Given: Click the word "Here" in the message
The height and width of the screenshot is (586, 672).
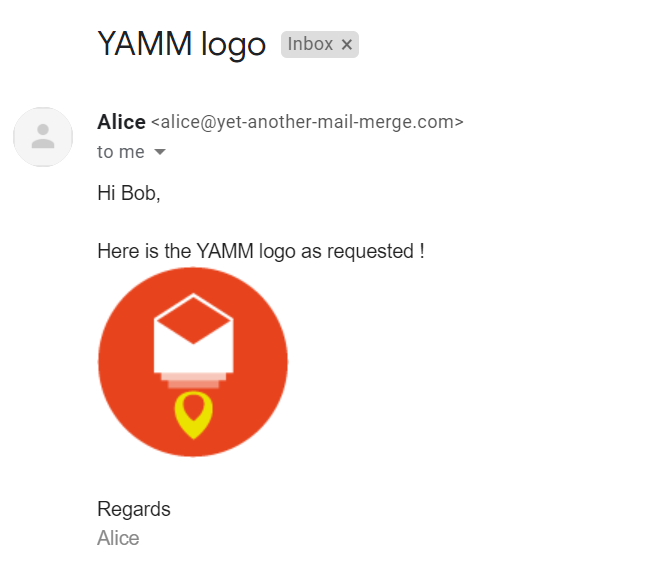Looking at the screenshot, I should point(117,251).
